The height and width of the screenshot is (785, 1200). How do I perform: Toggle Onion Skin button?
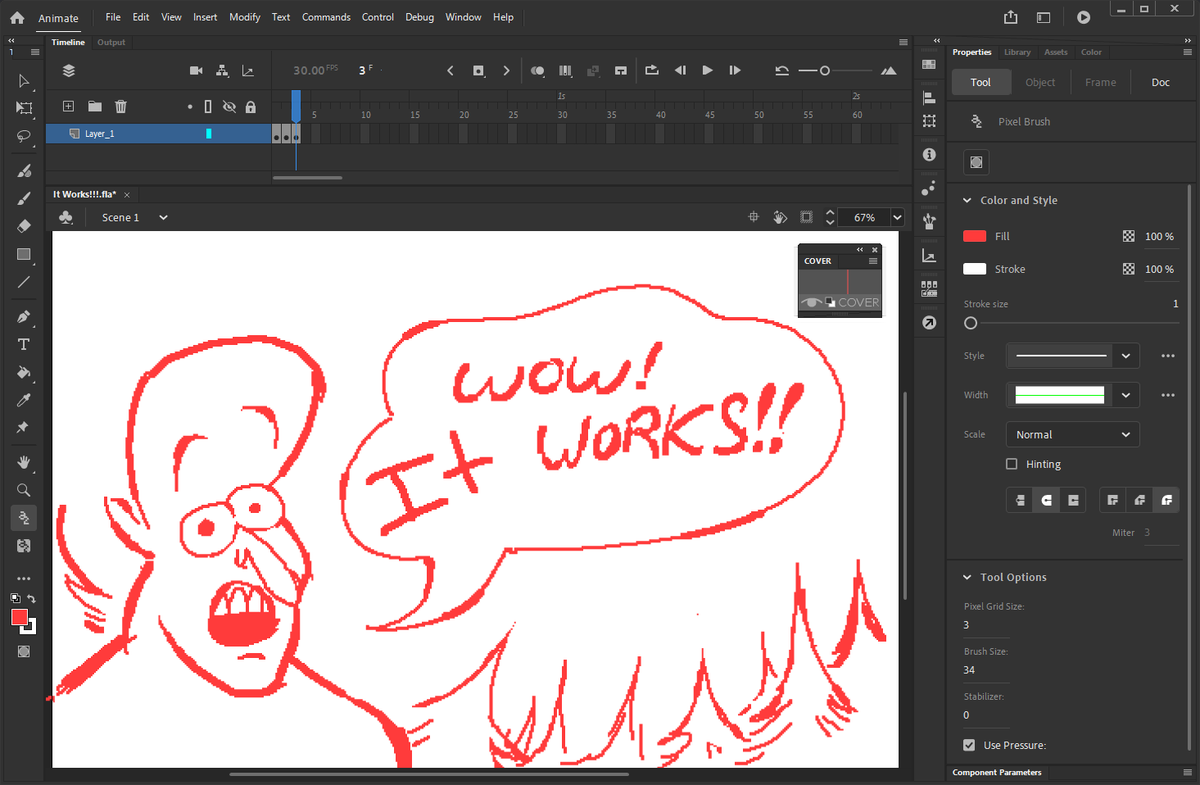pyautogui.click(x=538, y=71)
